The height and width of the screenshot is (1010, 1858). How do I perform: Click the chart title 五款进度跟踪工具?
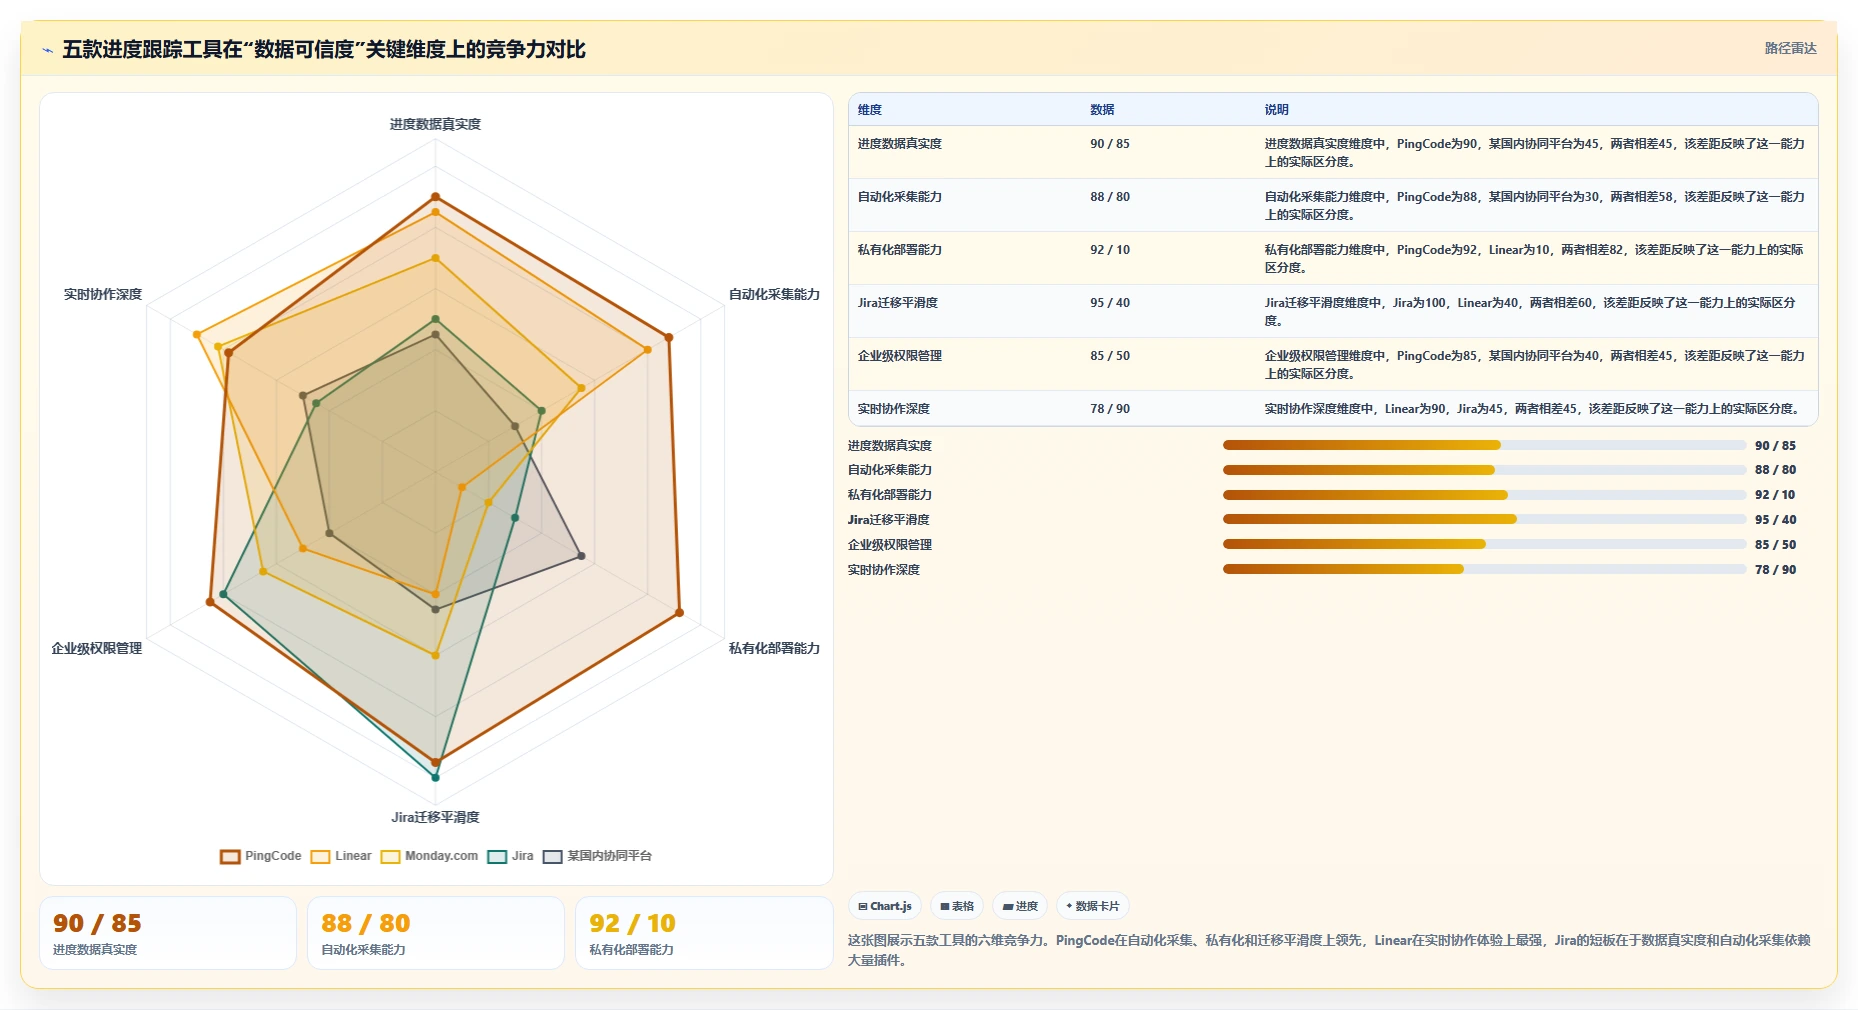coord(324,49)
